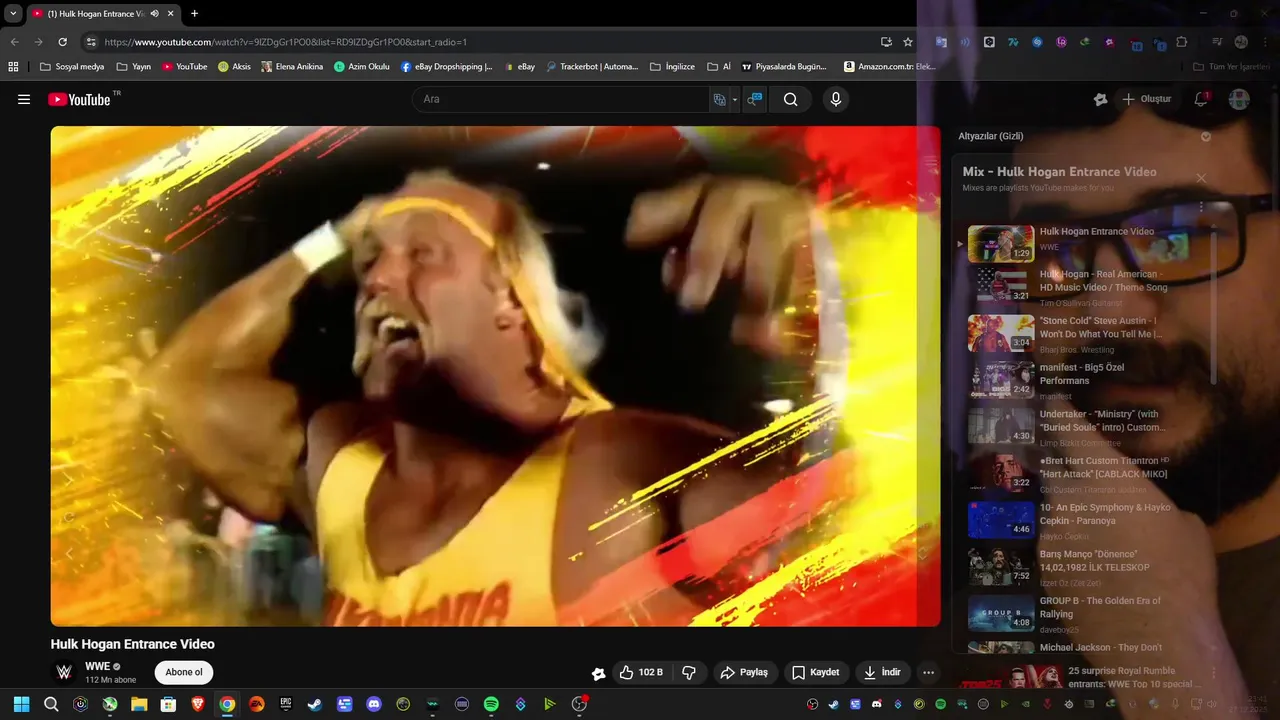Click the Hulk Hogan video player

point(496,376)
